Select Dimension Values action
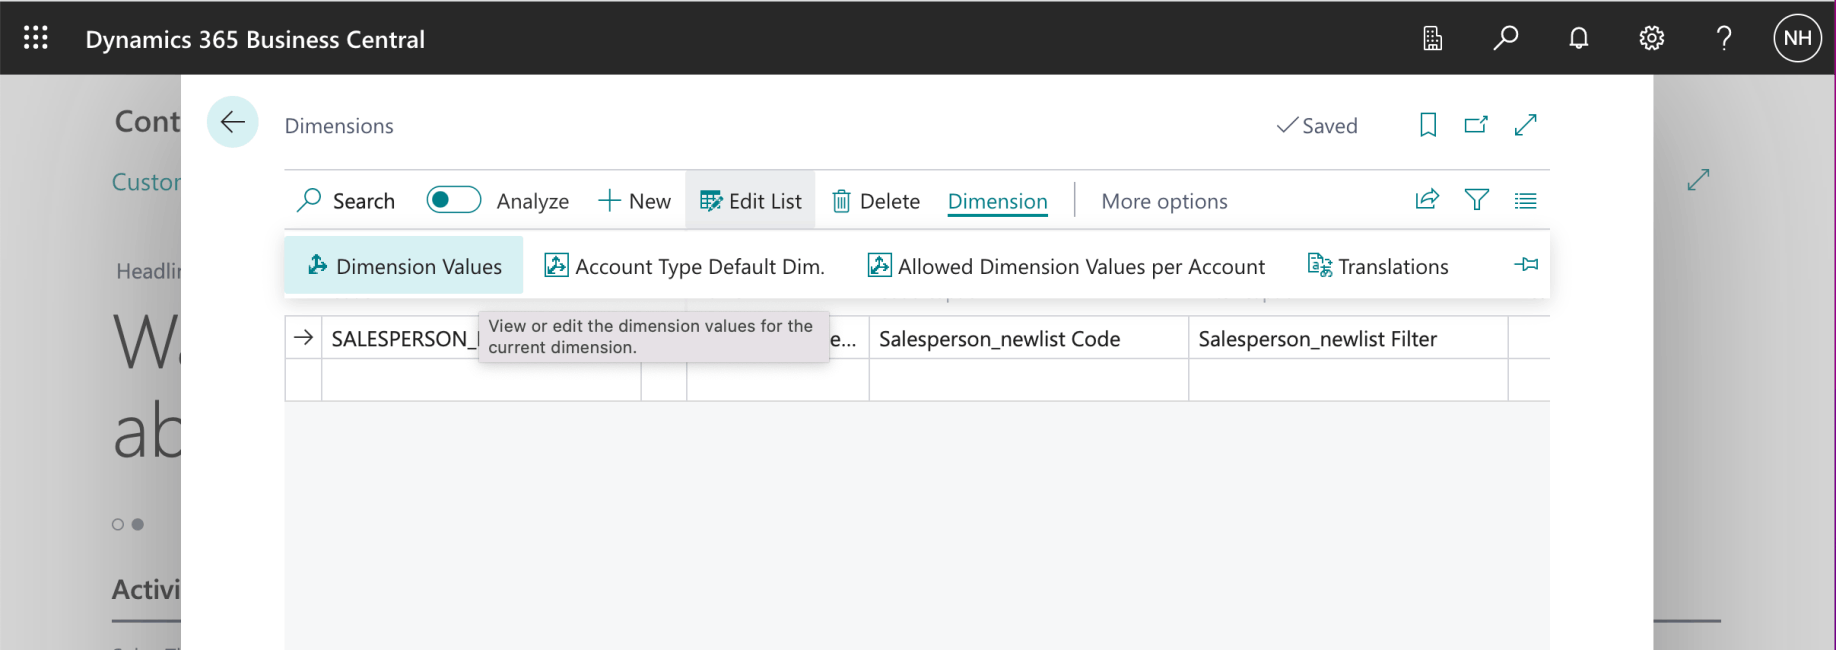This screenshot has height=650, width=1836. pyautogui.click(x=404, y=266)
